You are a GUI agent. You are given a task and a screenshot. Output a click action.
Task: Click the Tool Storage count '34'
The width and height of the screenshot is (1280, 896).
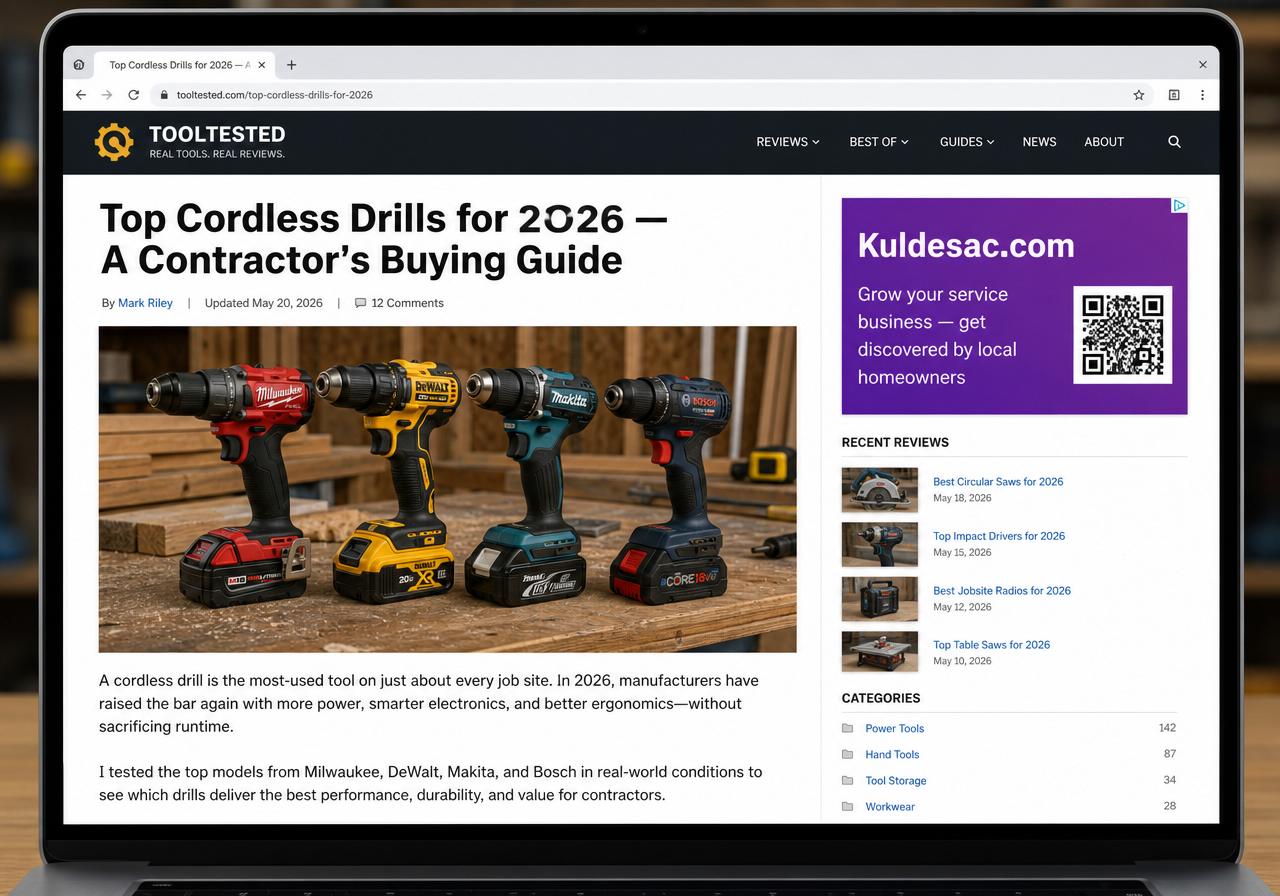point(1170,780)
